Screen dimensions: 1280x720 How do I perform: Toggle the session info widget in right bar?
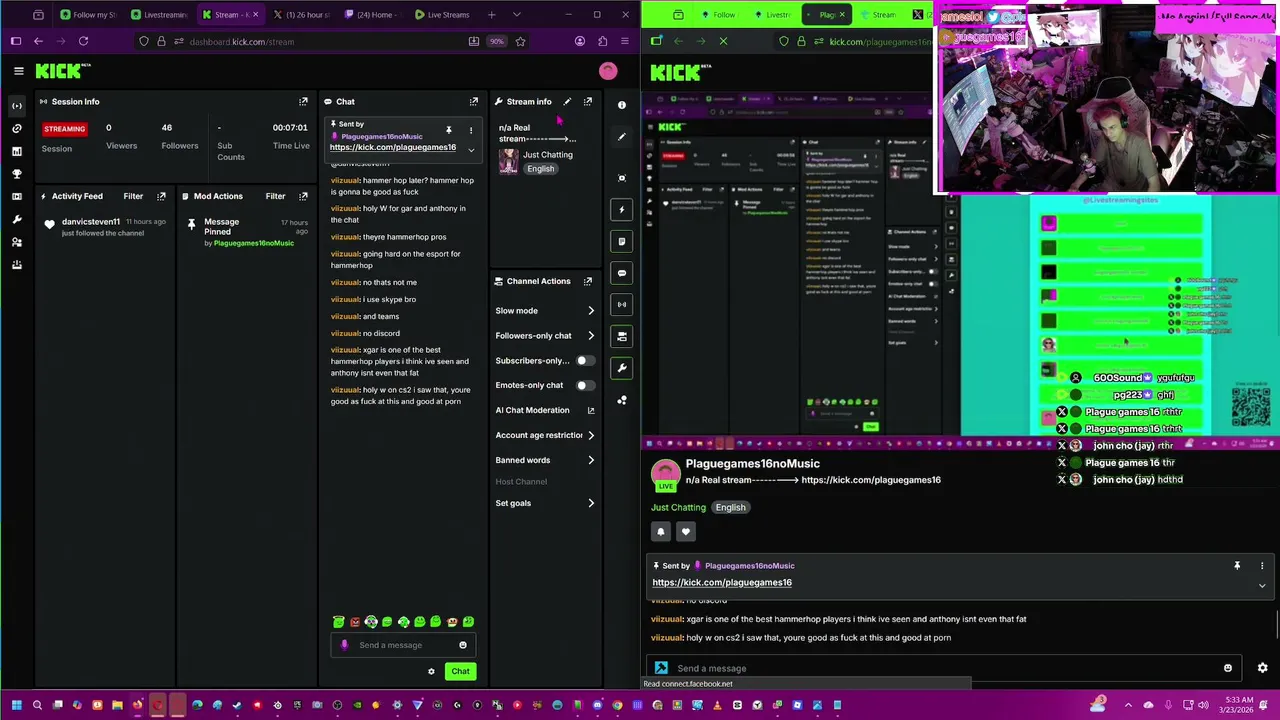pos(622,305)
